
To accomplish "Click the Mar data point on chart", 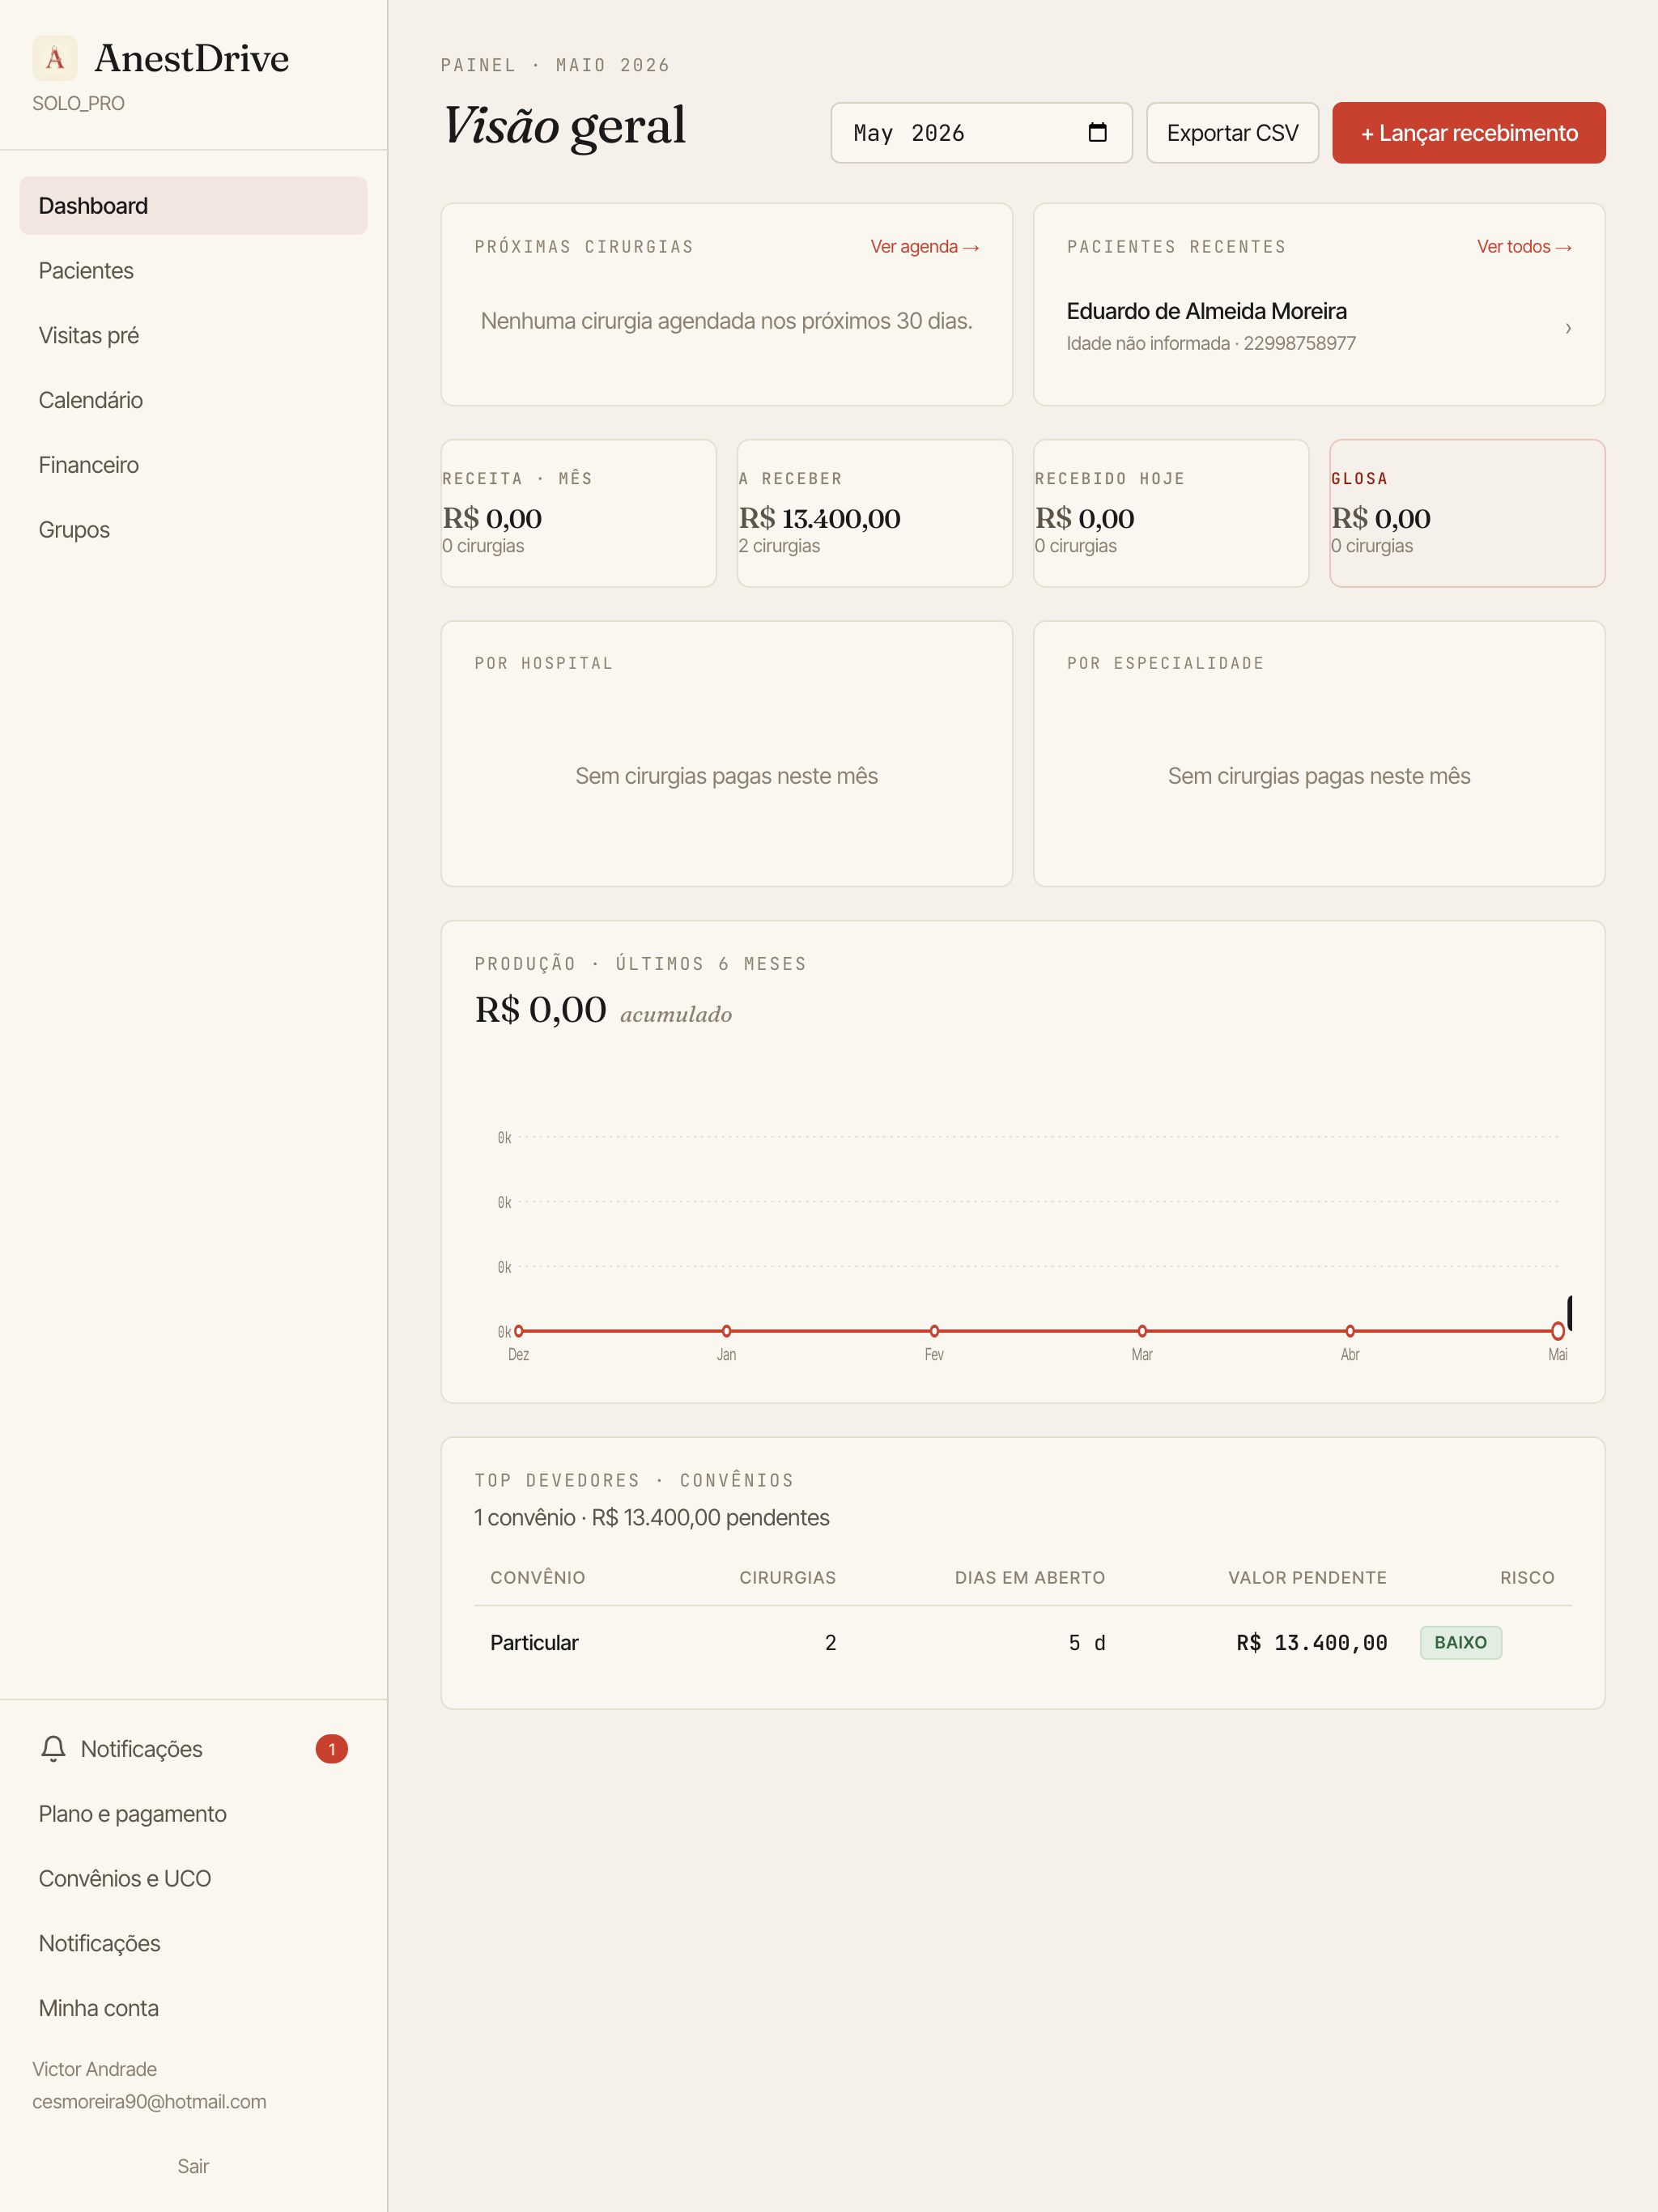I will tap(1142, 1331).
